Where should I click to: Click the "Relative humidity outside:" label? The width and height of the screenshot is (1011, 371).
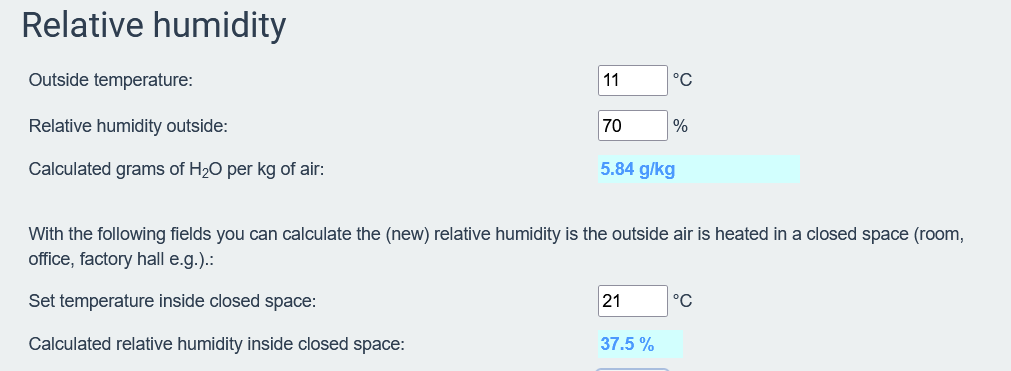pyautogui.click(x=128, y=126)
